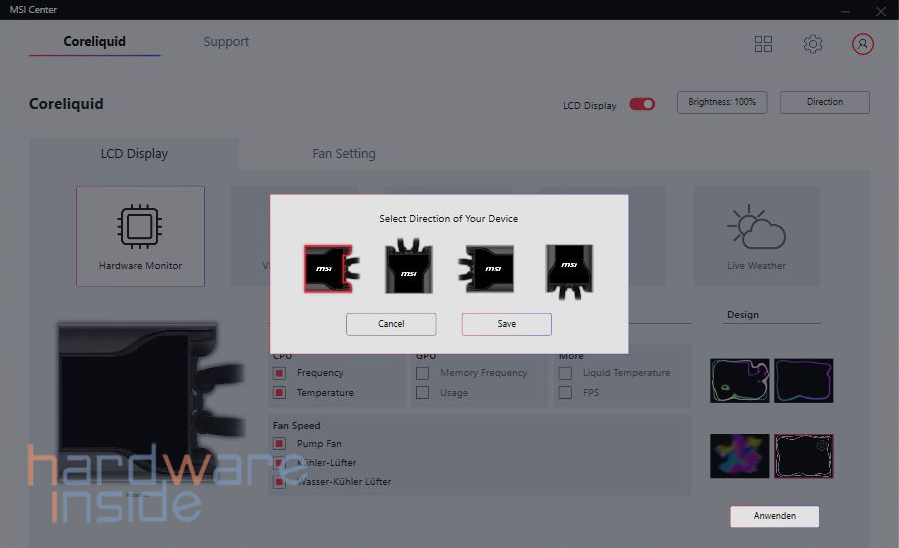Image resolution: width=899 pixels, height=548 pixels.
Task: Toggle the Pump Fan checkbox
Action: (279, 444)
